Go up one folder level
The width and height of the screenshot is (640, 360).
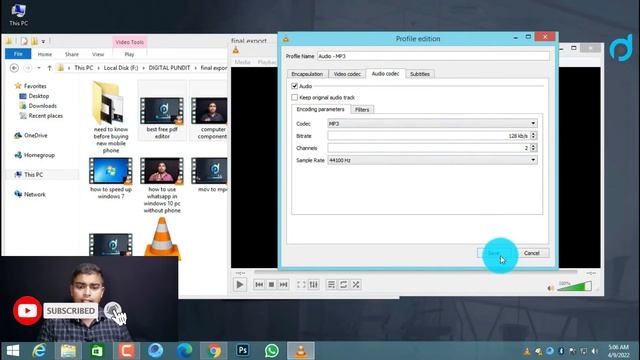[x=49, y=68]
